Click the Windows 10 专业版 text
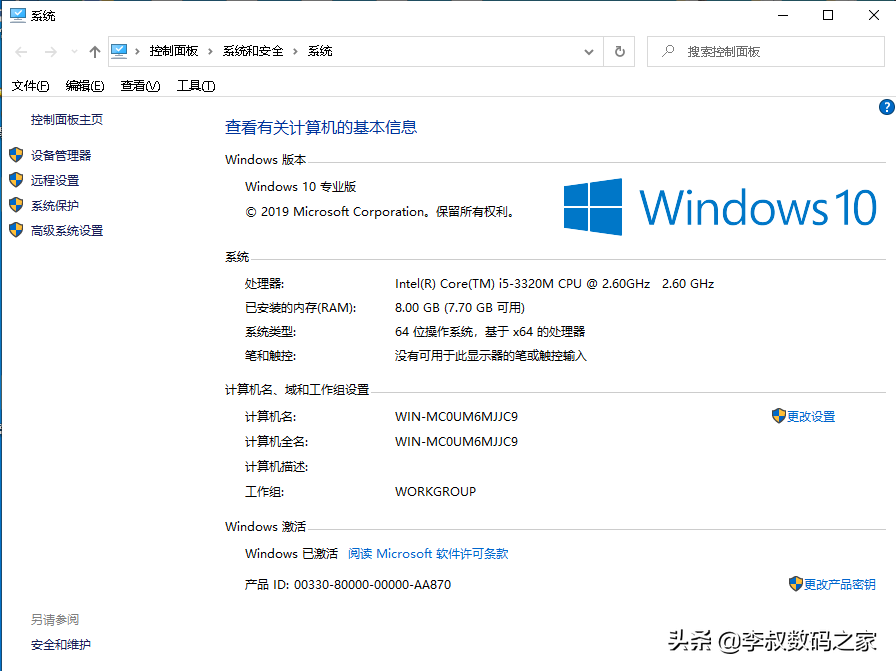The image size is (896, 671). (301, 187)
